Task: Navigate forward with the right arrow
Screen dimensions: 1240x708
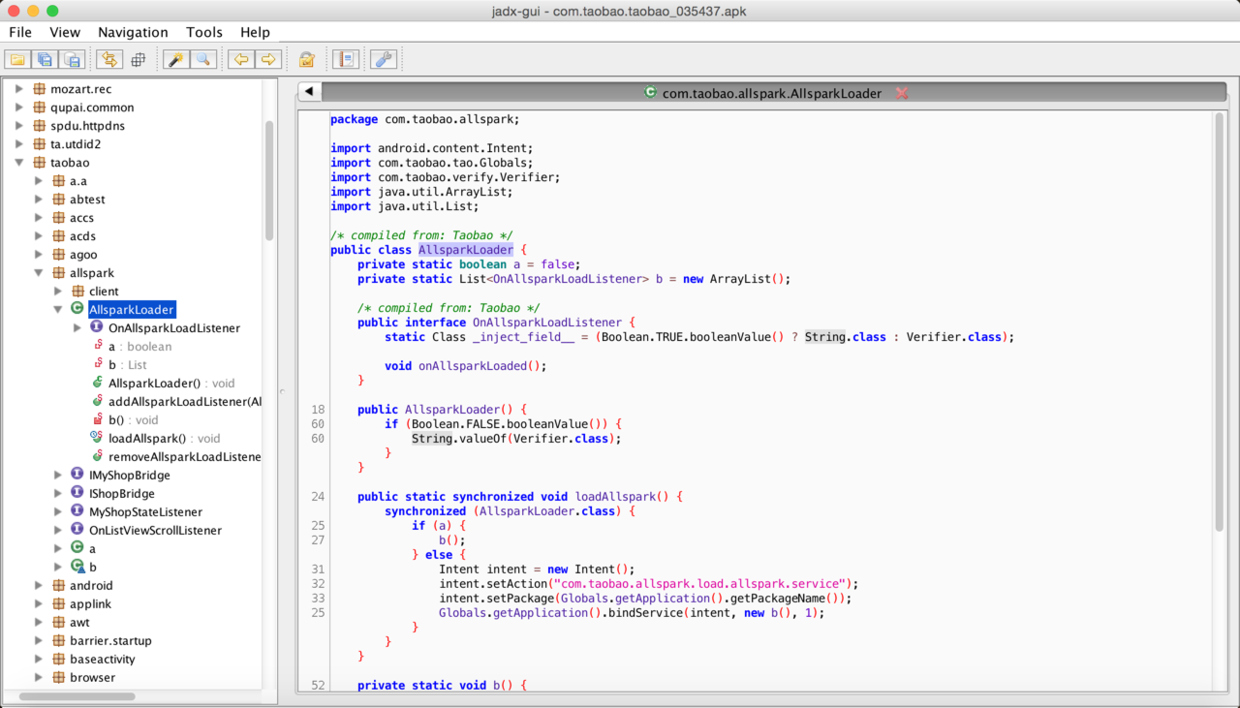Action: pos(268,60)
